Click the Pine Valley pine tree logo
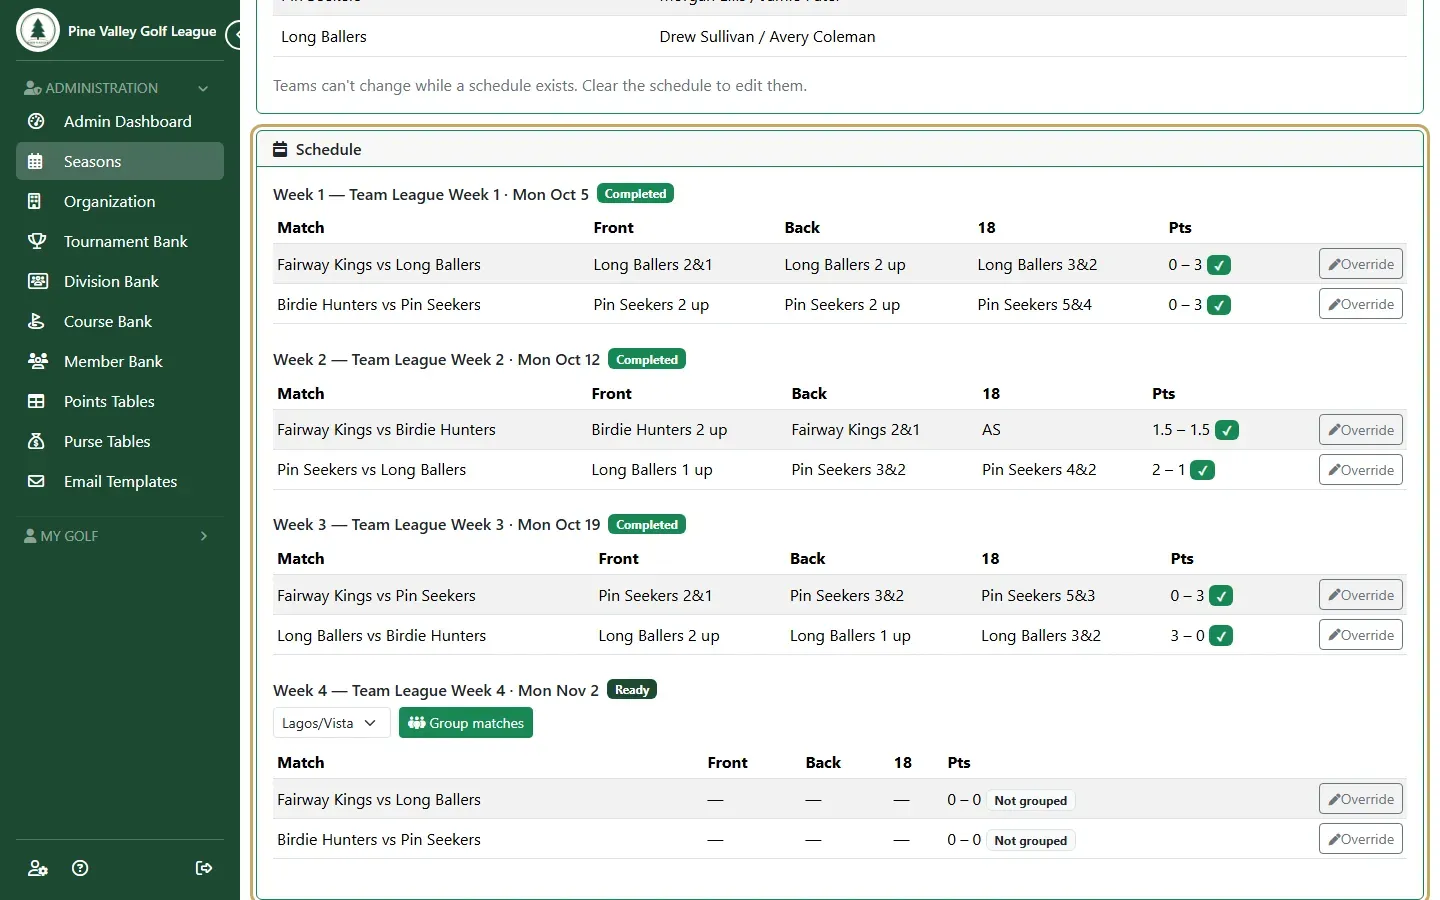Viewport: 1440px width, 900px height. point(38,30)
